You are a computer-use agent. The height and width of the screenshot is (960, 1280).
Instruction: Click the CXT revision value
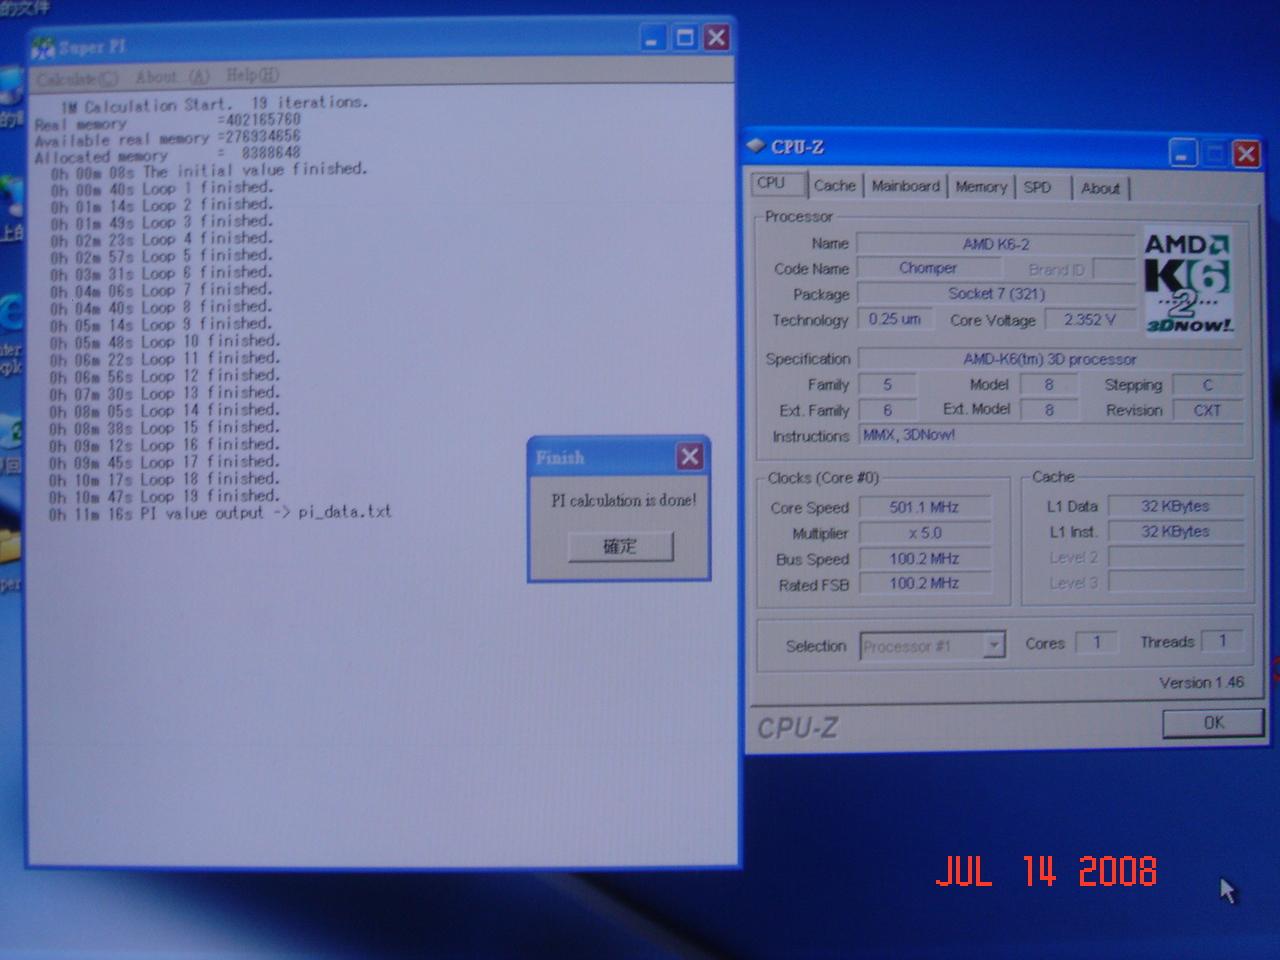click(1207, 410)
